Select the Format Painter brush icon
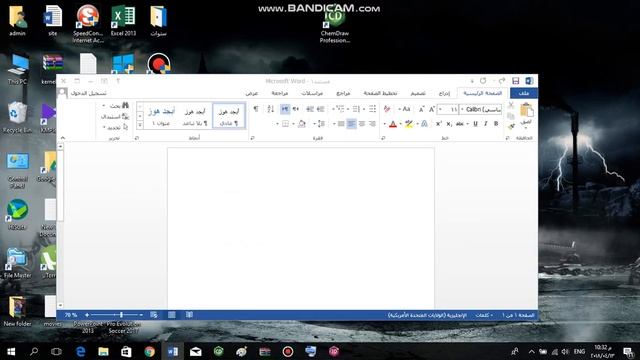 pyautogui.click(x=511, y=127)
